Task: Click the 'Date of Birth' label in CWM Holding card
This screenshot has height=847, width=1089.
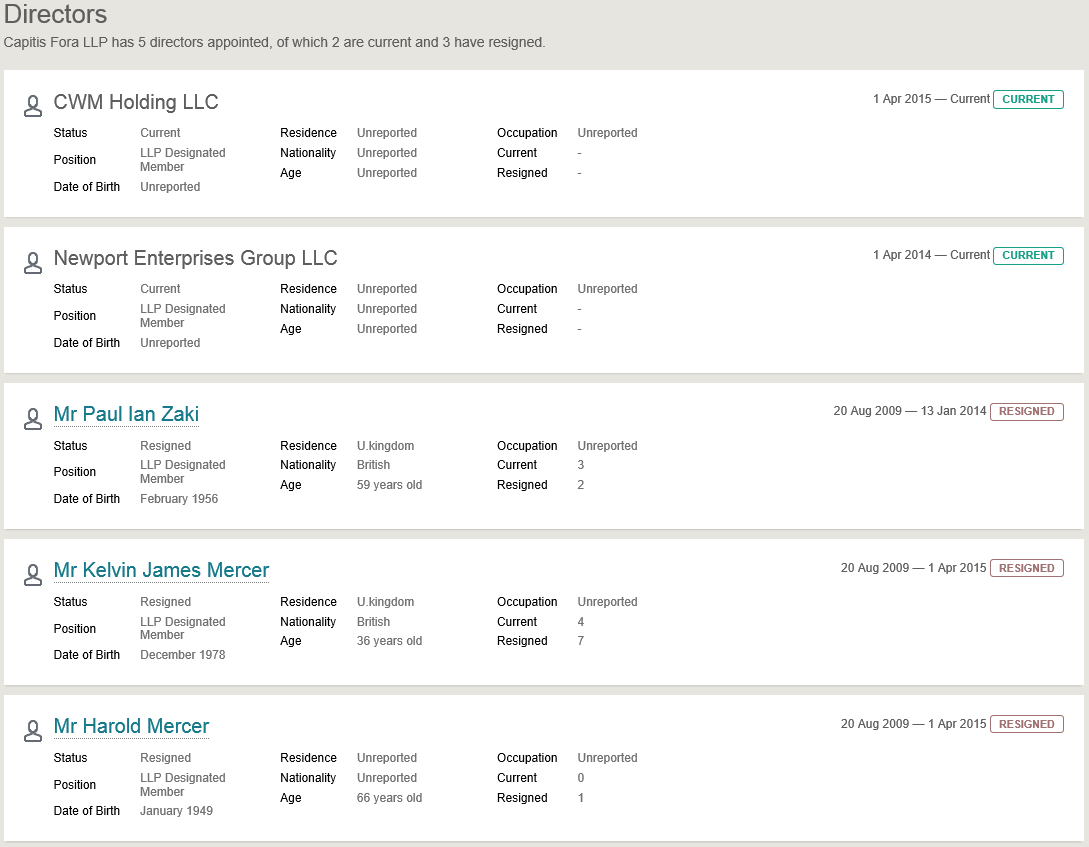Action: pyautogui.click(x=87, y=187)
